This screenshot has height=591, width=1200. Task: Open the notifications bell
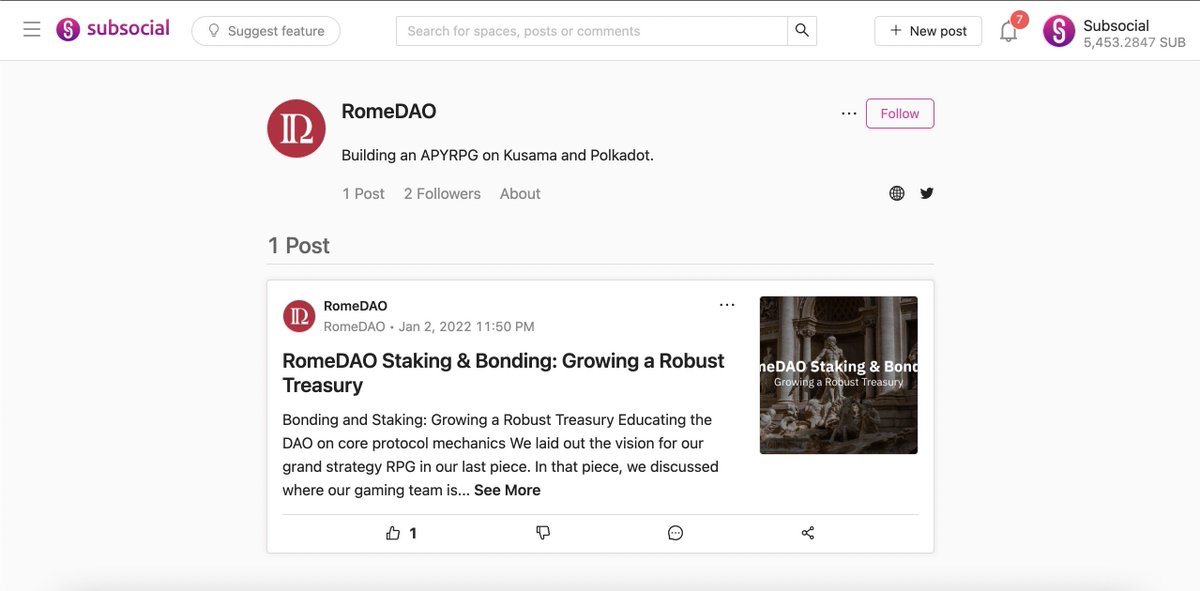pos(1009,31)
